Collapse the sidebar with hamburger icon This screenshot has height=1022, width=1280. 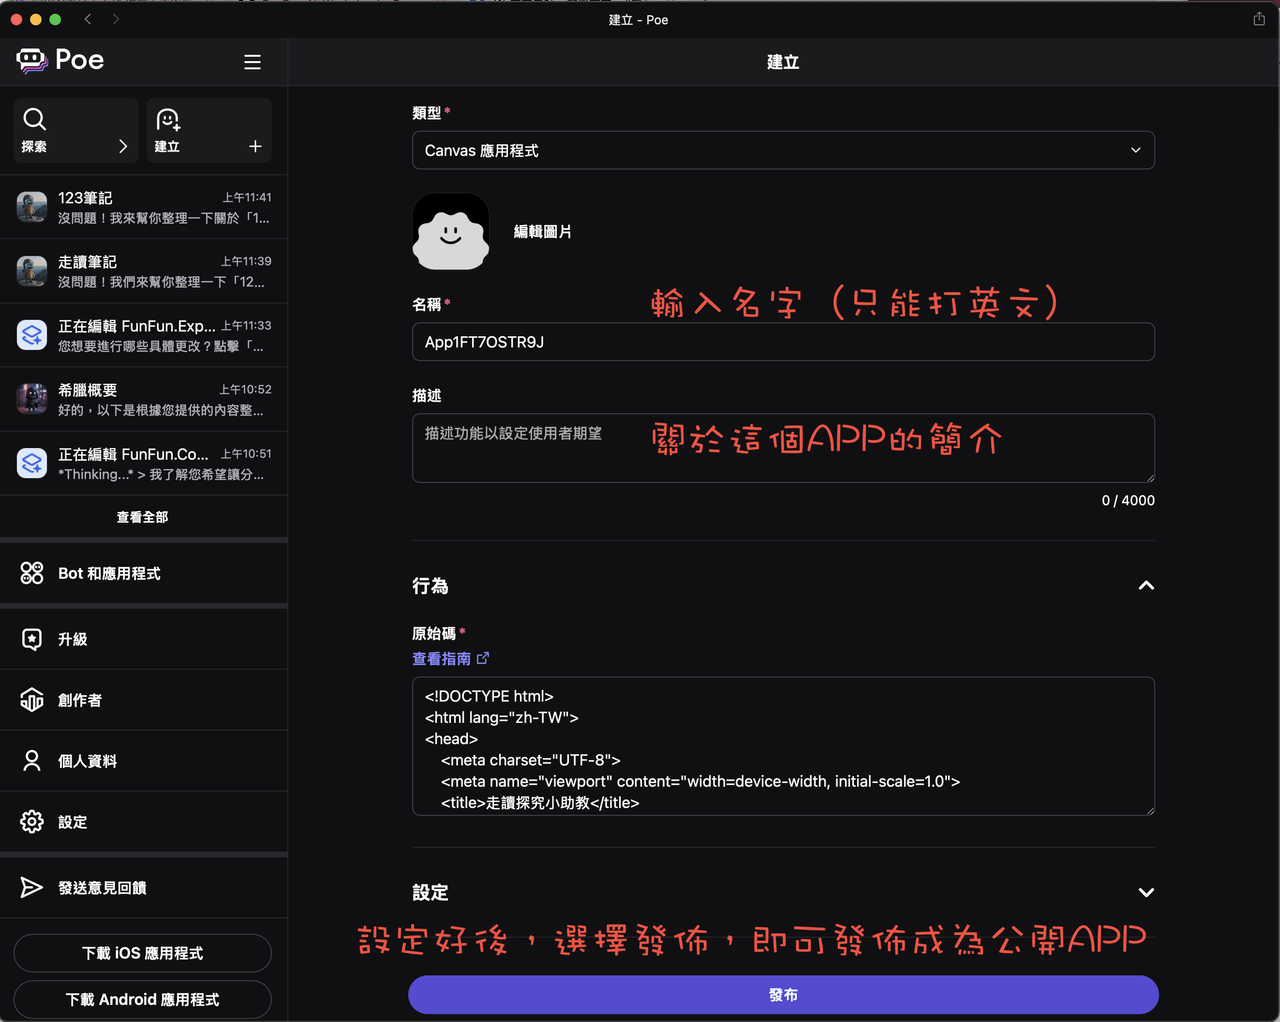252,61
